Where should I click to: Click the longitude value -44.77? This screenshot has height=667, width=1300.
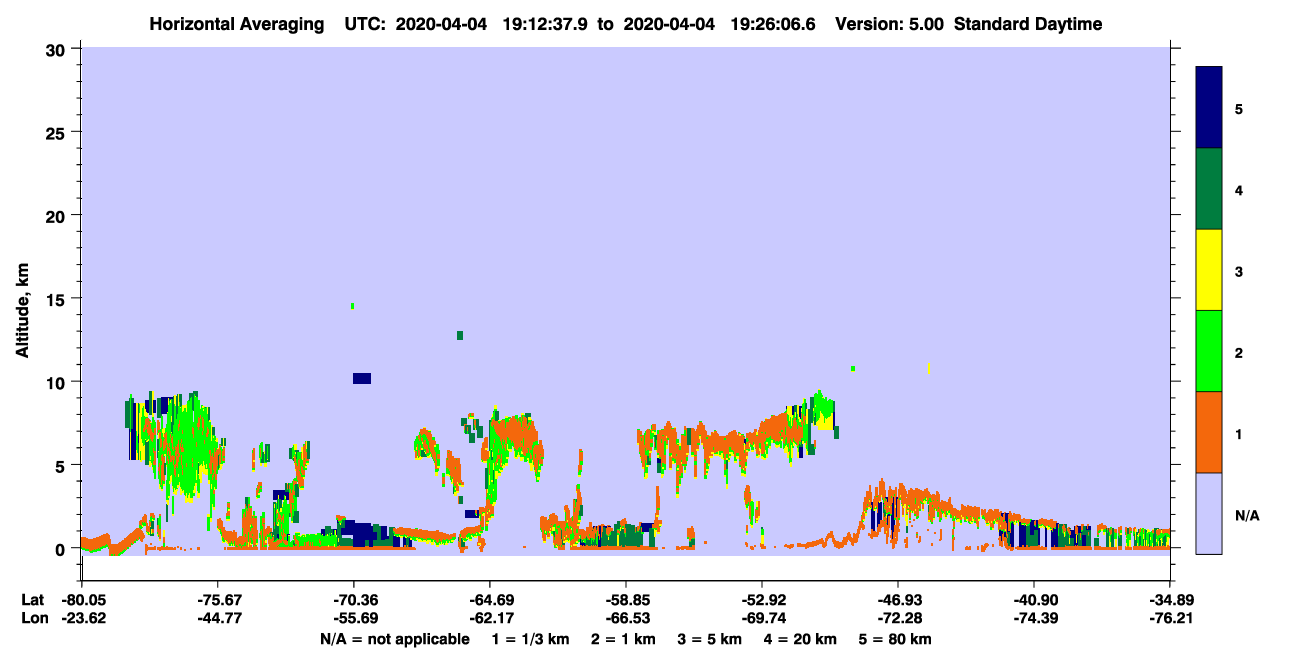(218, 619)
